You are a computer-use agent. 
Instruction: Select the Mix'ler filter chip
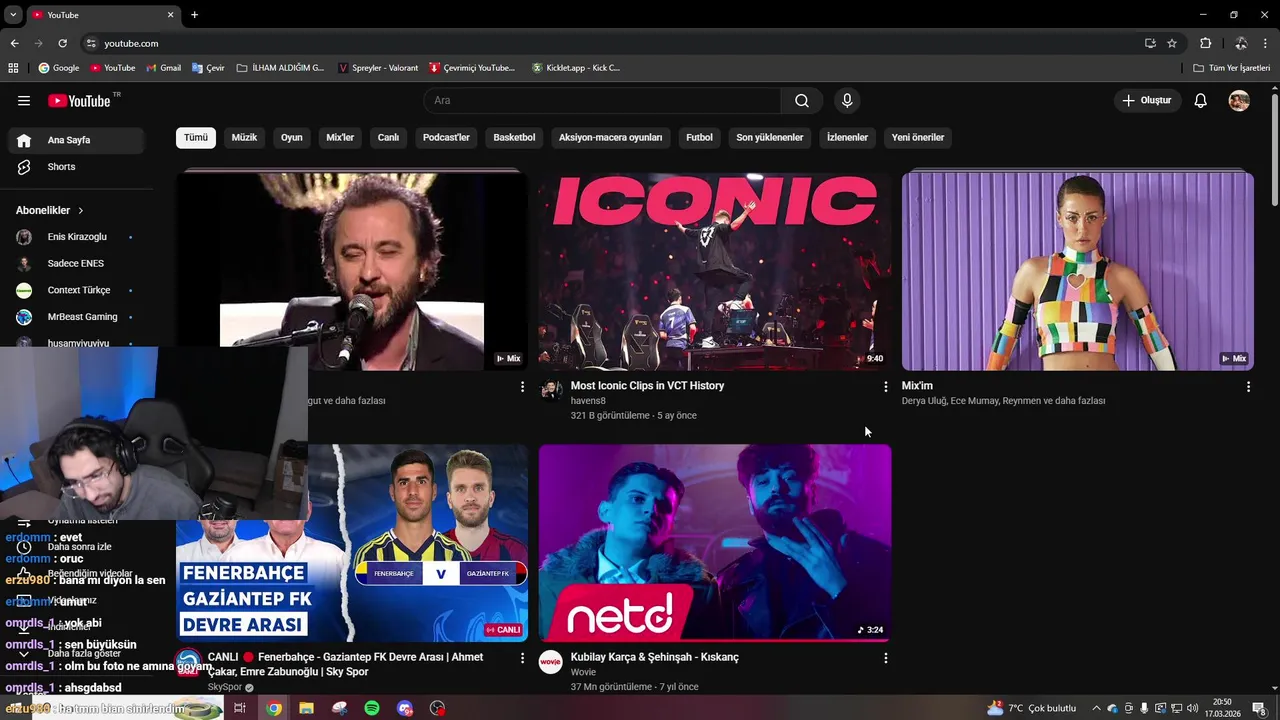[340, 137]
